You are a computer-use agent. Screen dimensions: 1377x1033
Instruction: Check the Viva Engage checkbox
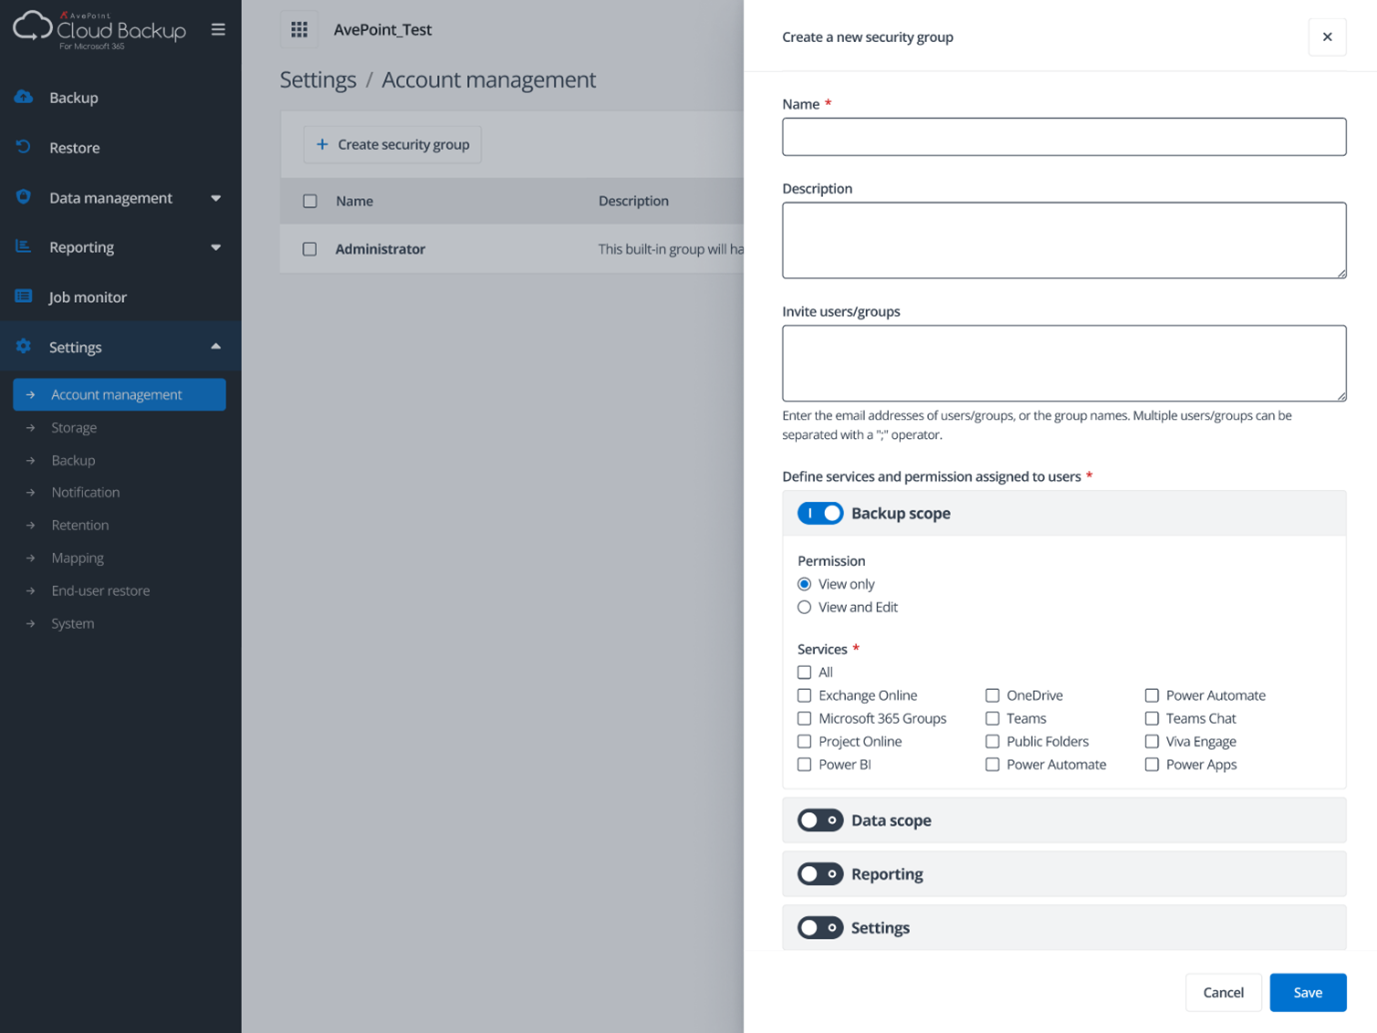point(1152,741)
